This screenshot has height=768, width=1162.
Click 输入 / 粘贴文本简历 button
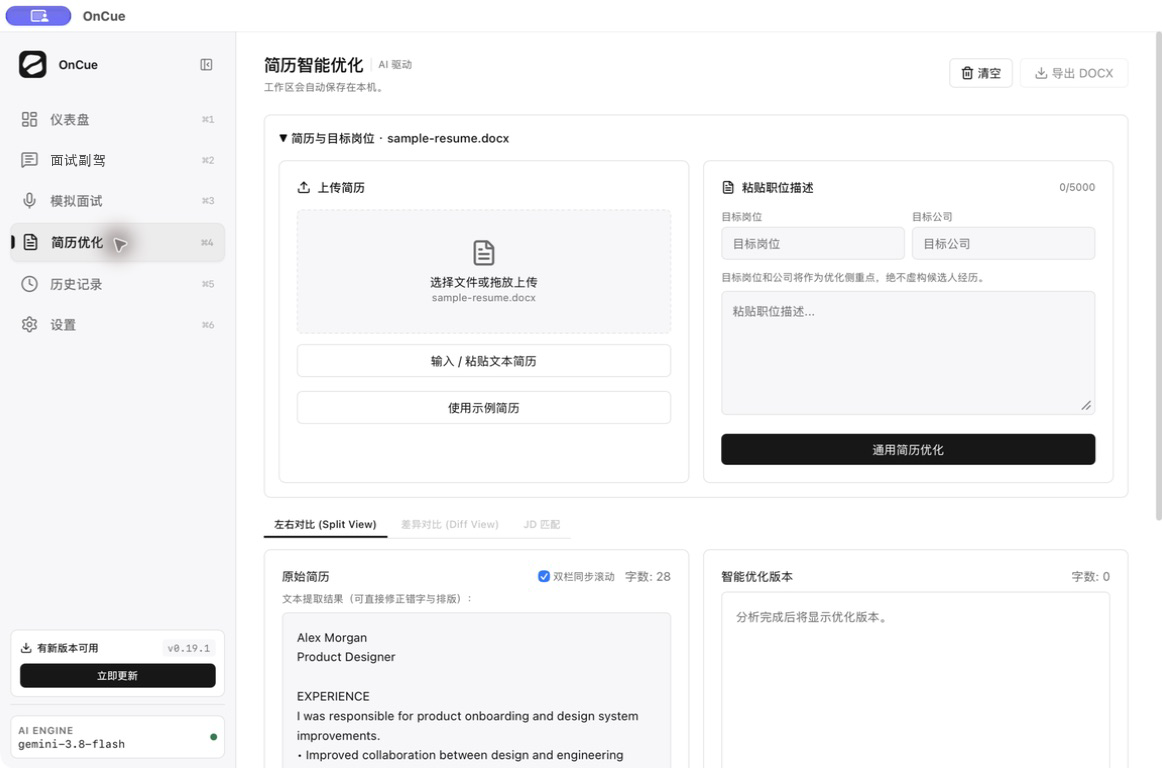(x=484, y=361)
